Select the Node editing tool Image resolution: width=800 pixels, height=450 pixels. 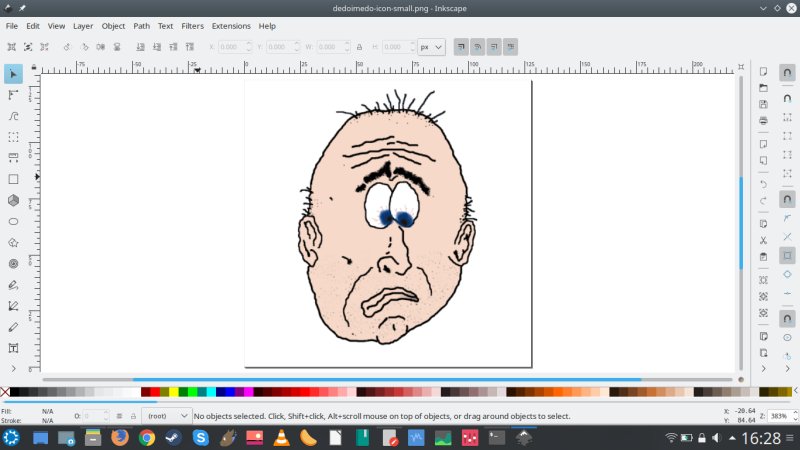click(x=13, y=95)
